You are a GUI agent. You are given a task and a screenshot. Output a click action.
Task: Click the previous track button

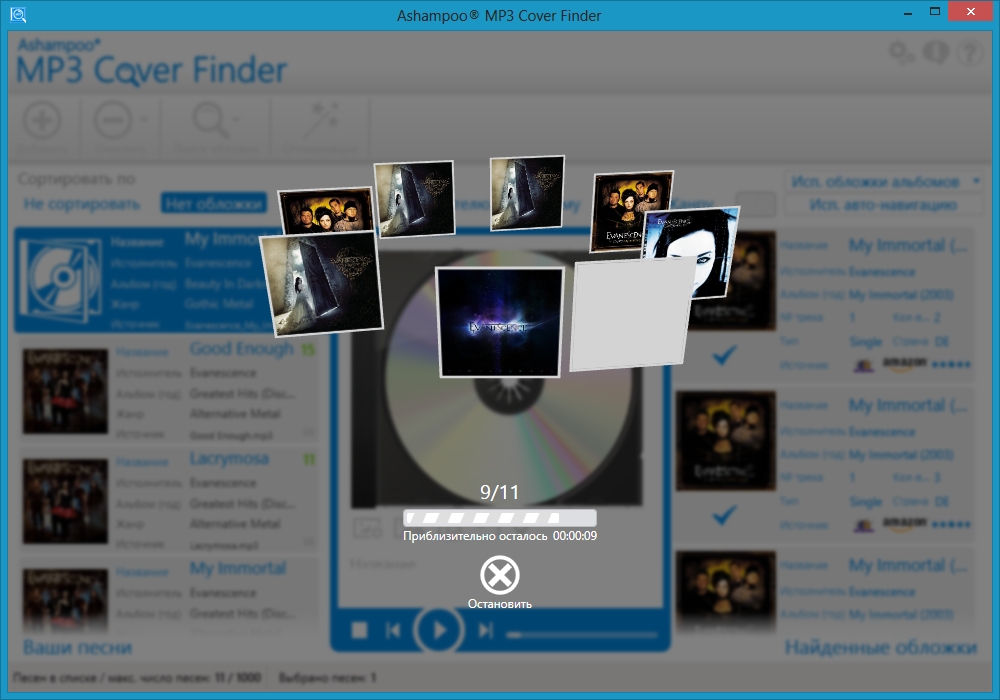tap(393, 631)
